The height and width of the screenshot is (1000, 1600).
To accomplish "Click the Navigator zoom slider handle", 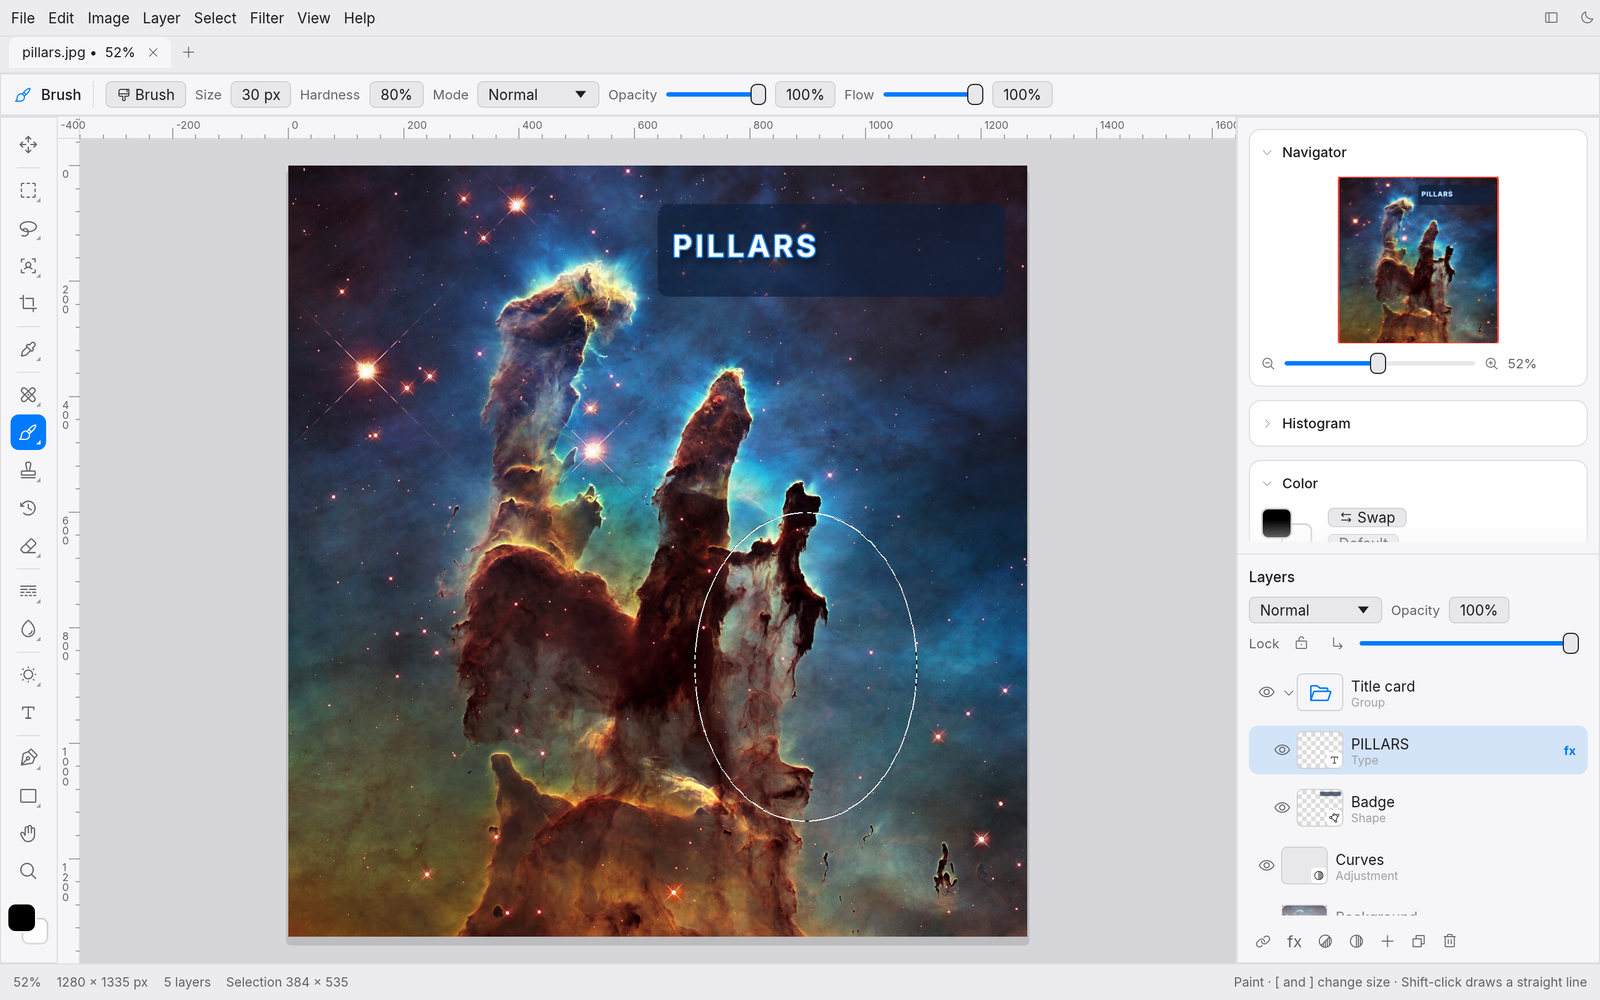I will pos(1378,364).
